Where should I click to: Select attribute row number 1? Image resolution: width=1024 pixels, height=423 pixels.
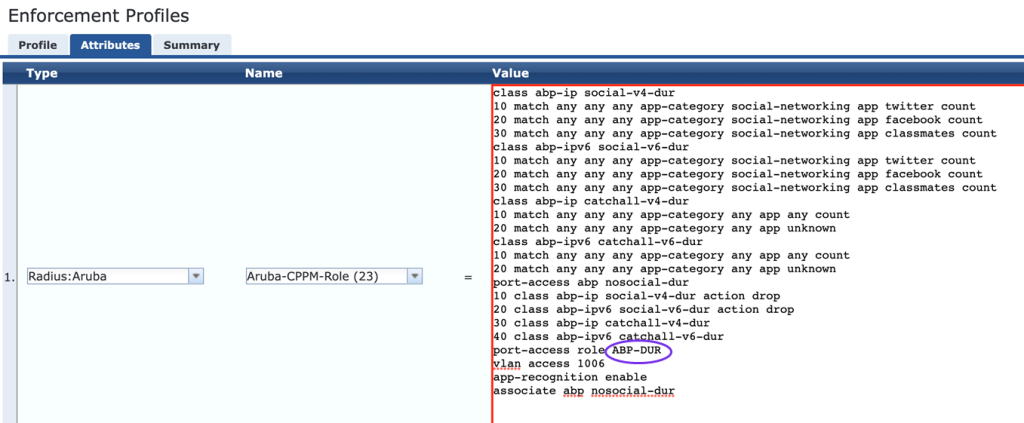click(9, 277)
